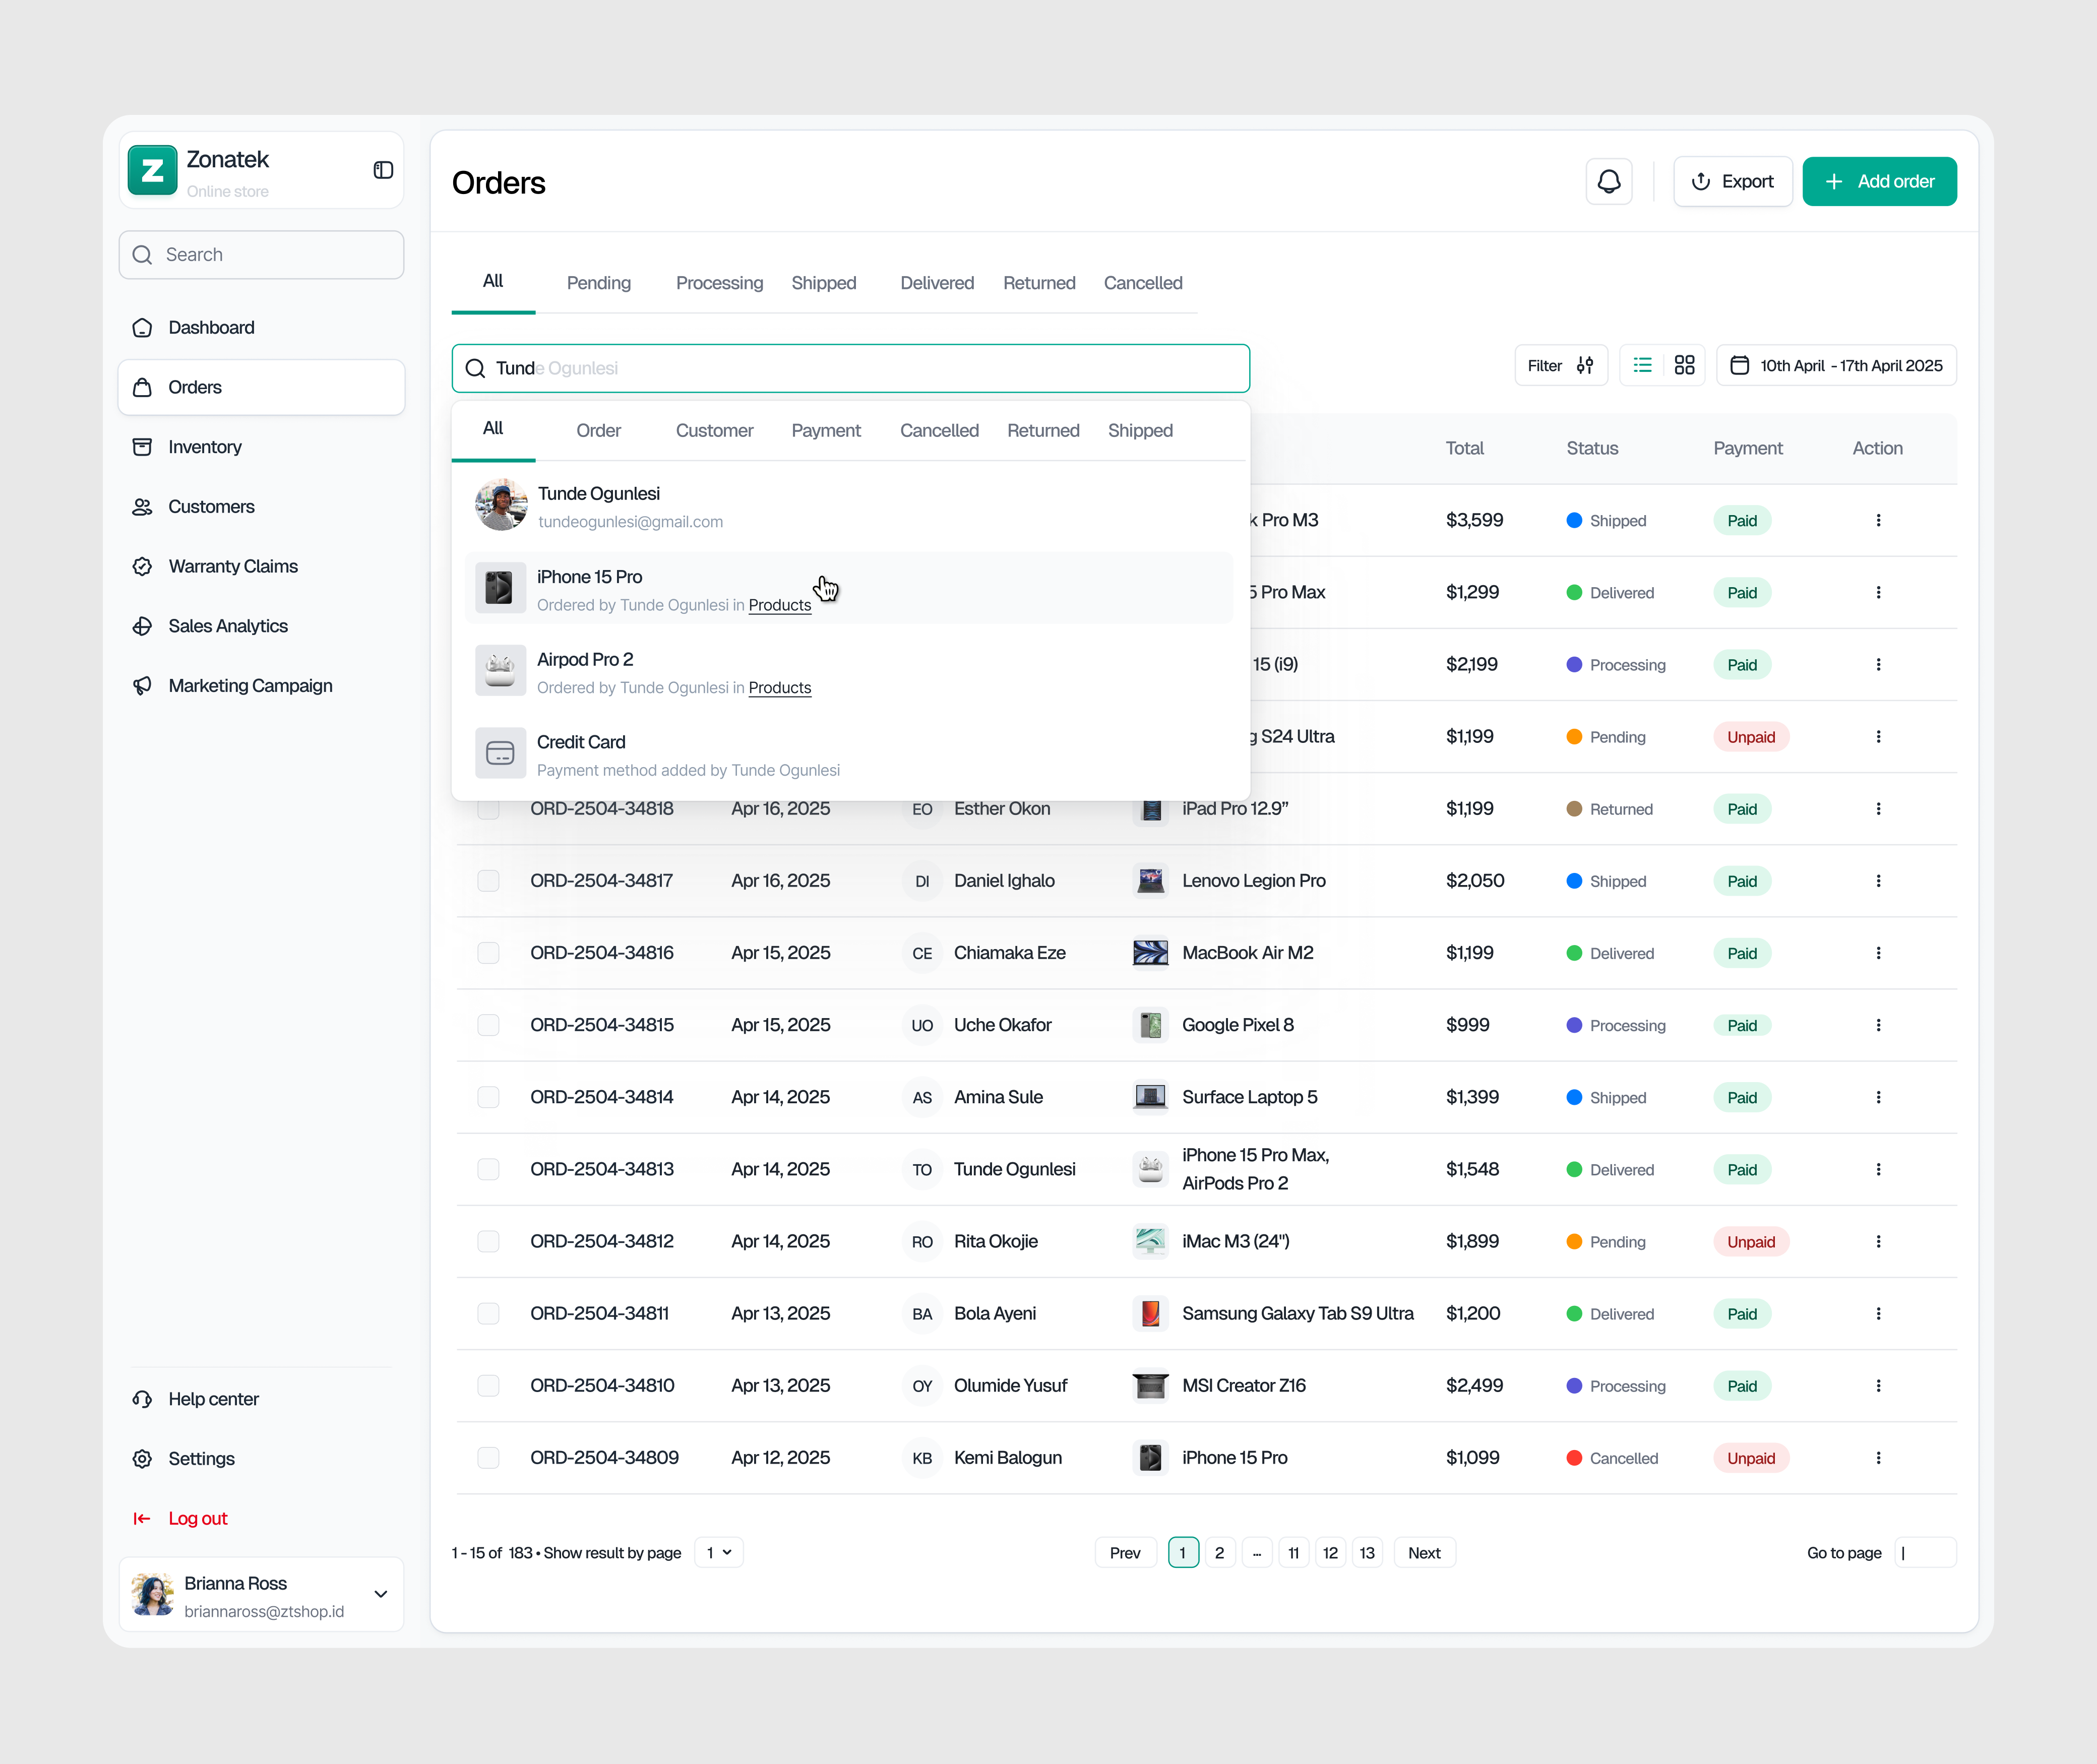Check the checkbox for order ORD-2504-34817
The image size is (2097, 1764).
(x=489, y=880)
